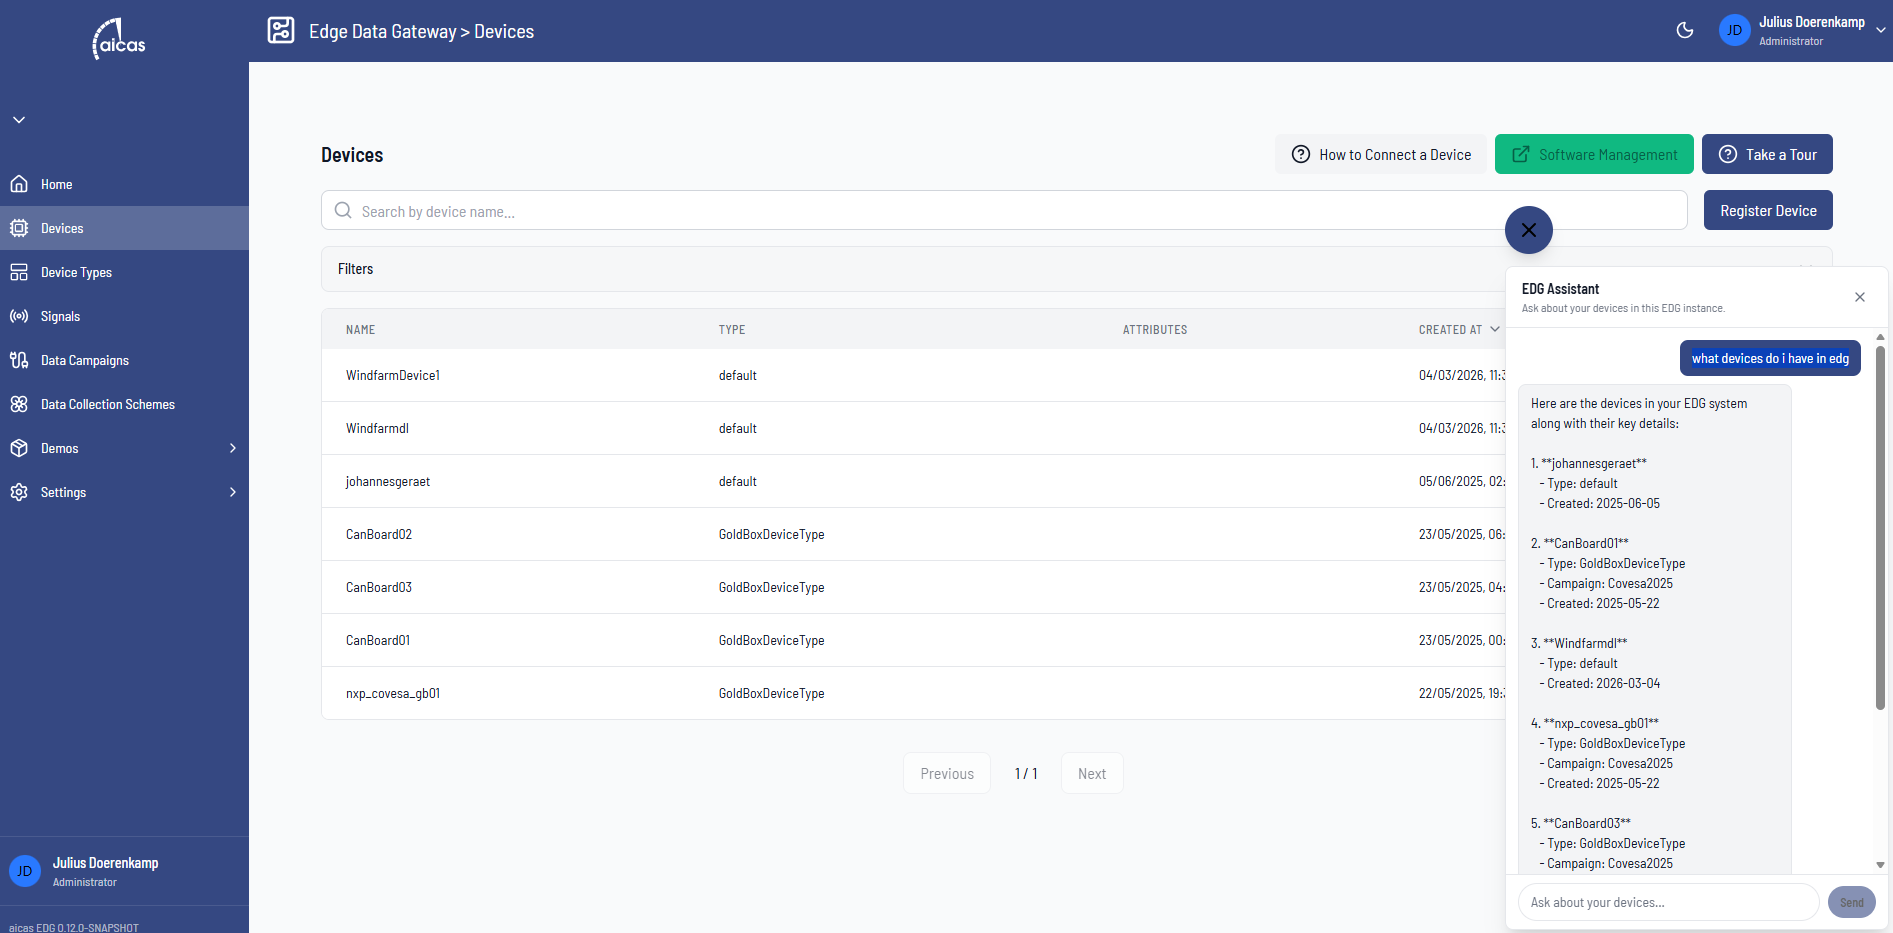Click the aicas logo
This screenshot has width=1893, height=933.
pyautogui.click(x=120, y=40)
